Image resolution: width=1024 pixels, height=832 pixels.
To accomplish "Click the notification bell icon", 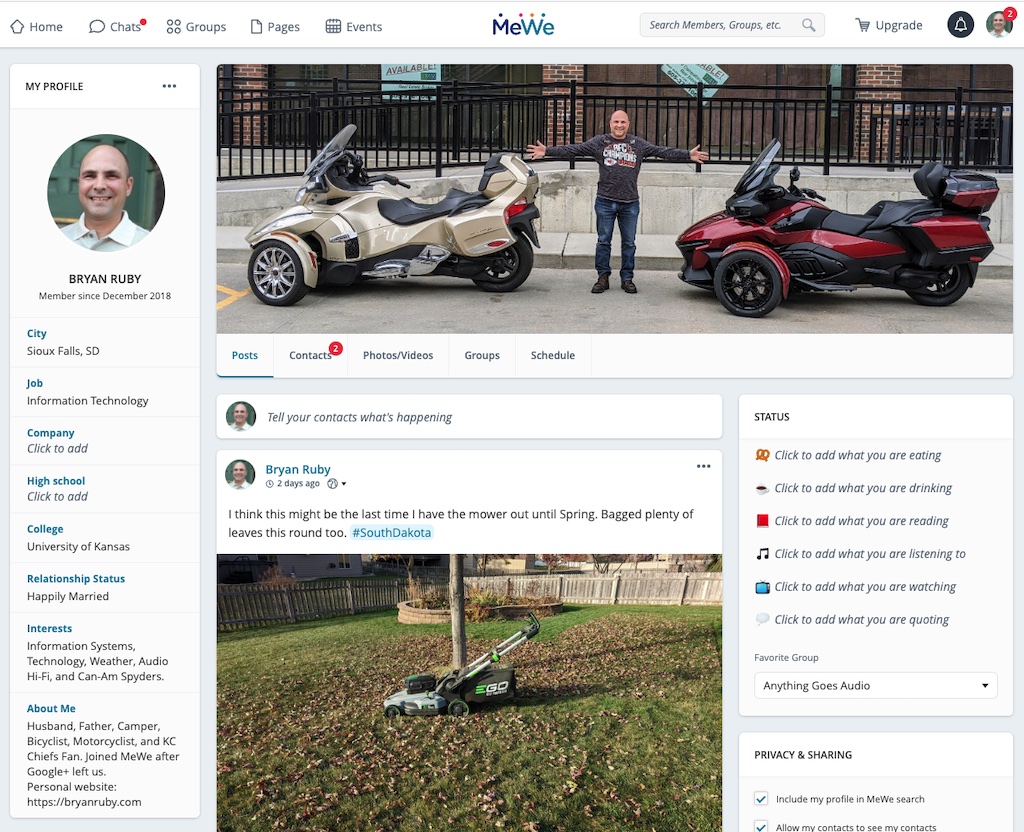I will point(960,26).
